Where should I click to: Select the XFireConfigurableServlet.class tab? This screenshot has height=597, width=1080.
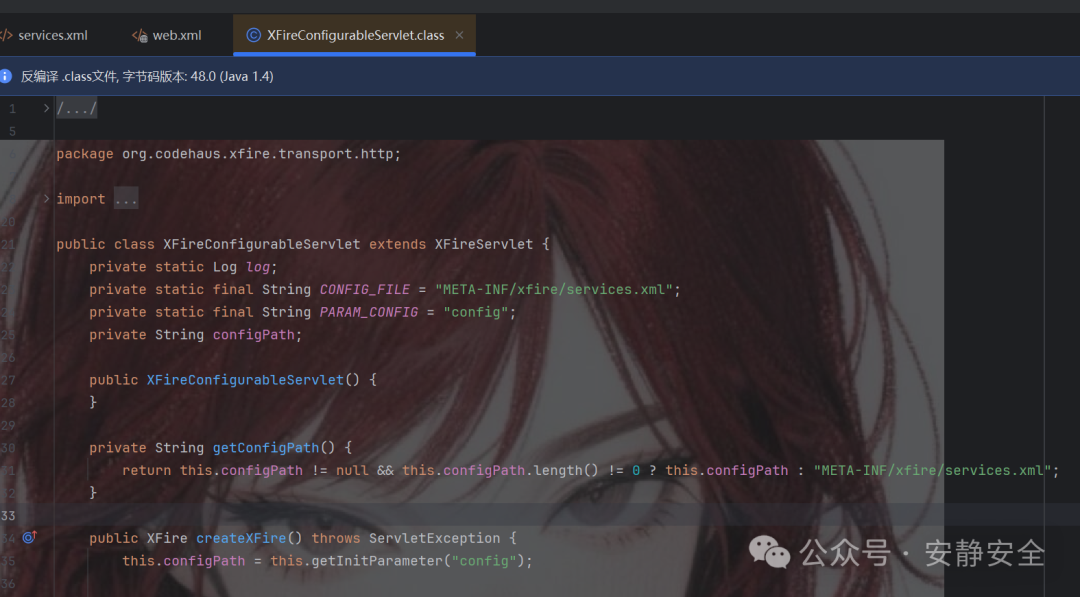pos(345,34)
